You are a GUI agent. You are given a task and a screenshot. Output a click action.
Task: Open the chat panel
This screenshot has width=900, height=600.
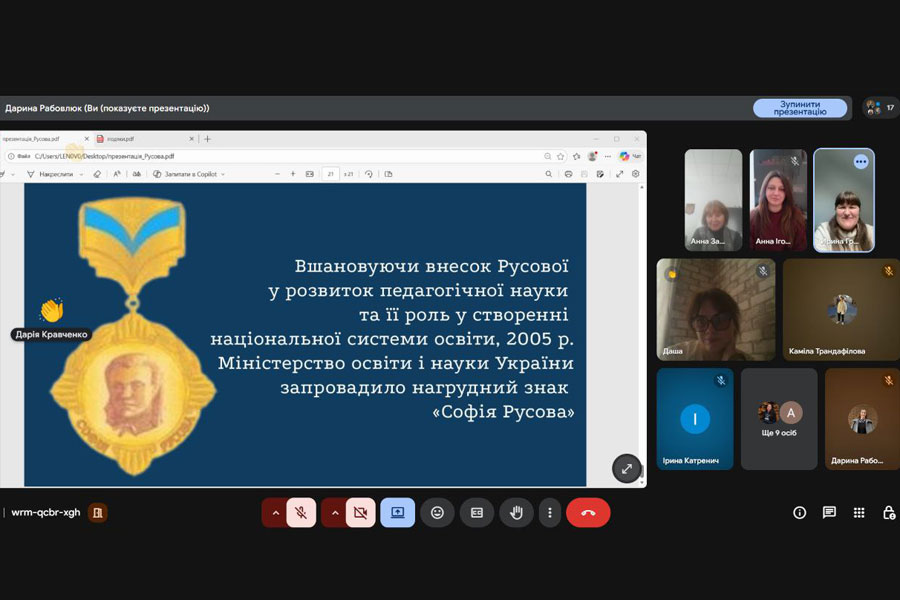click(x=829, y=512)
